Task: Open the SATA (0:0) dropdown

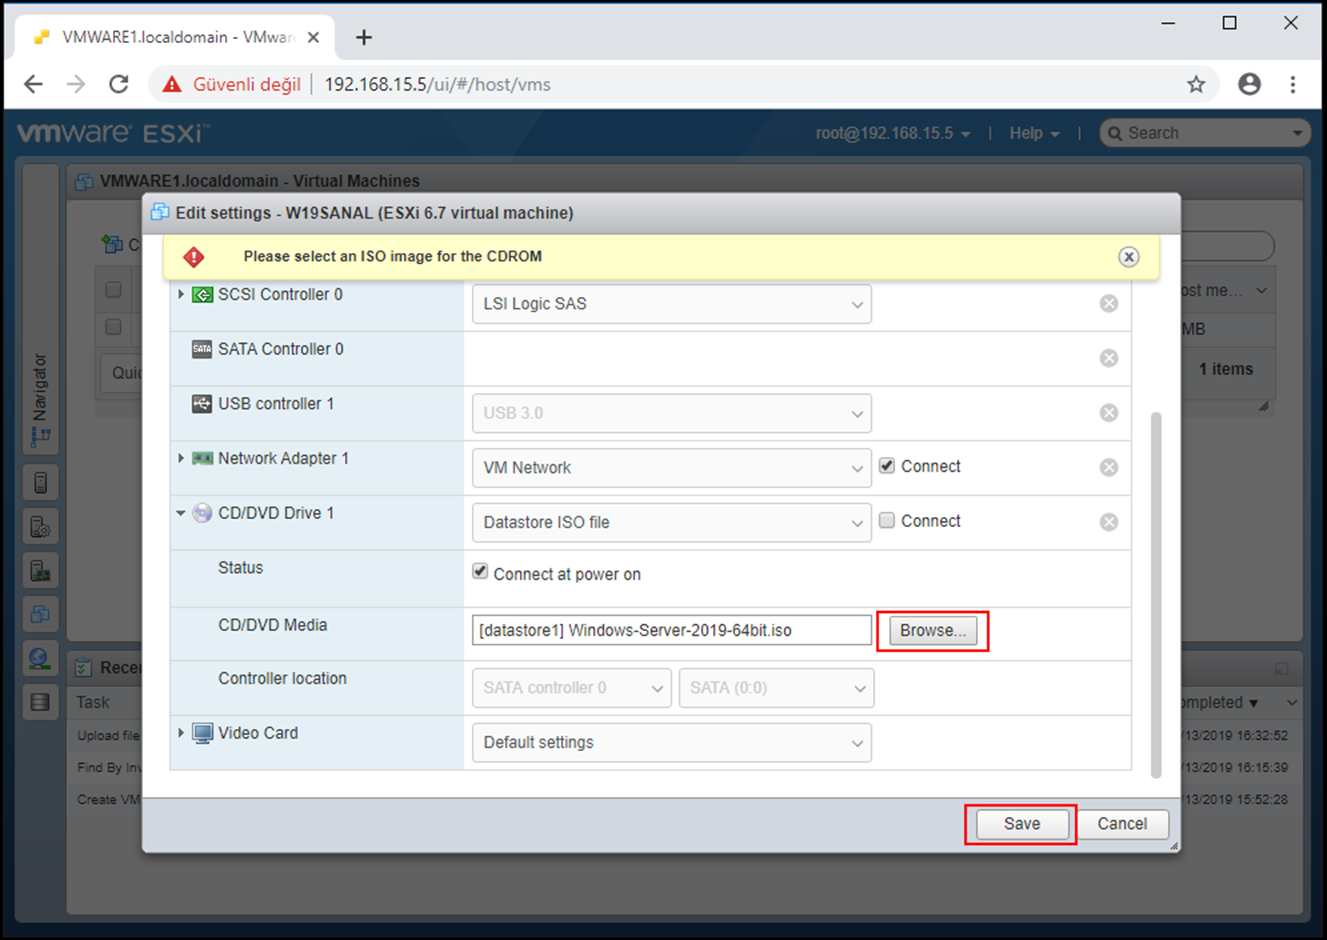Action: pos(776,688)
